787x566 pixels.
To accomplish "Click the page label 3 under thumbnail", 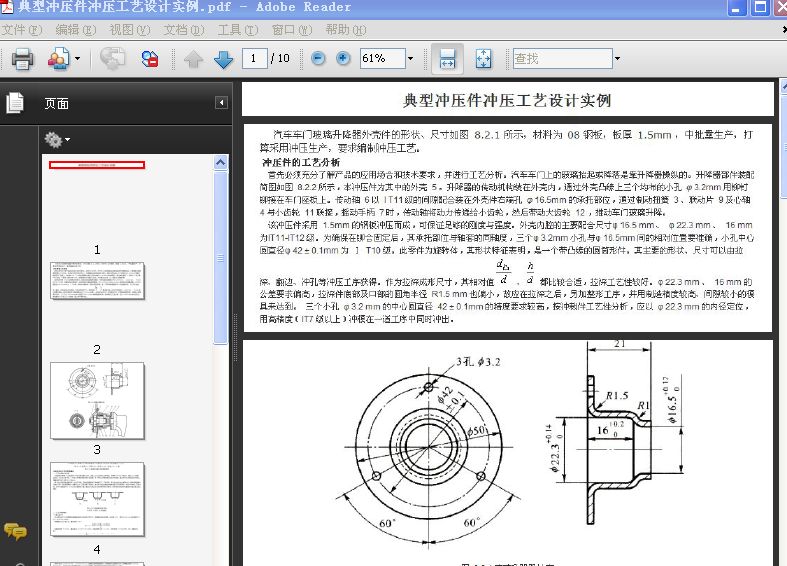I will 97,450.
